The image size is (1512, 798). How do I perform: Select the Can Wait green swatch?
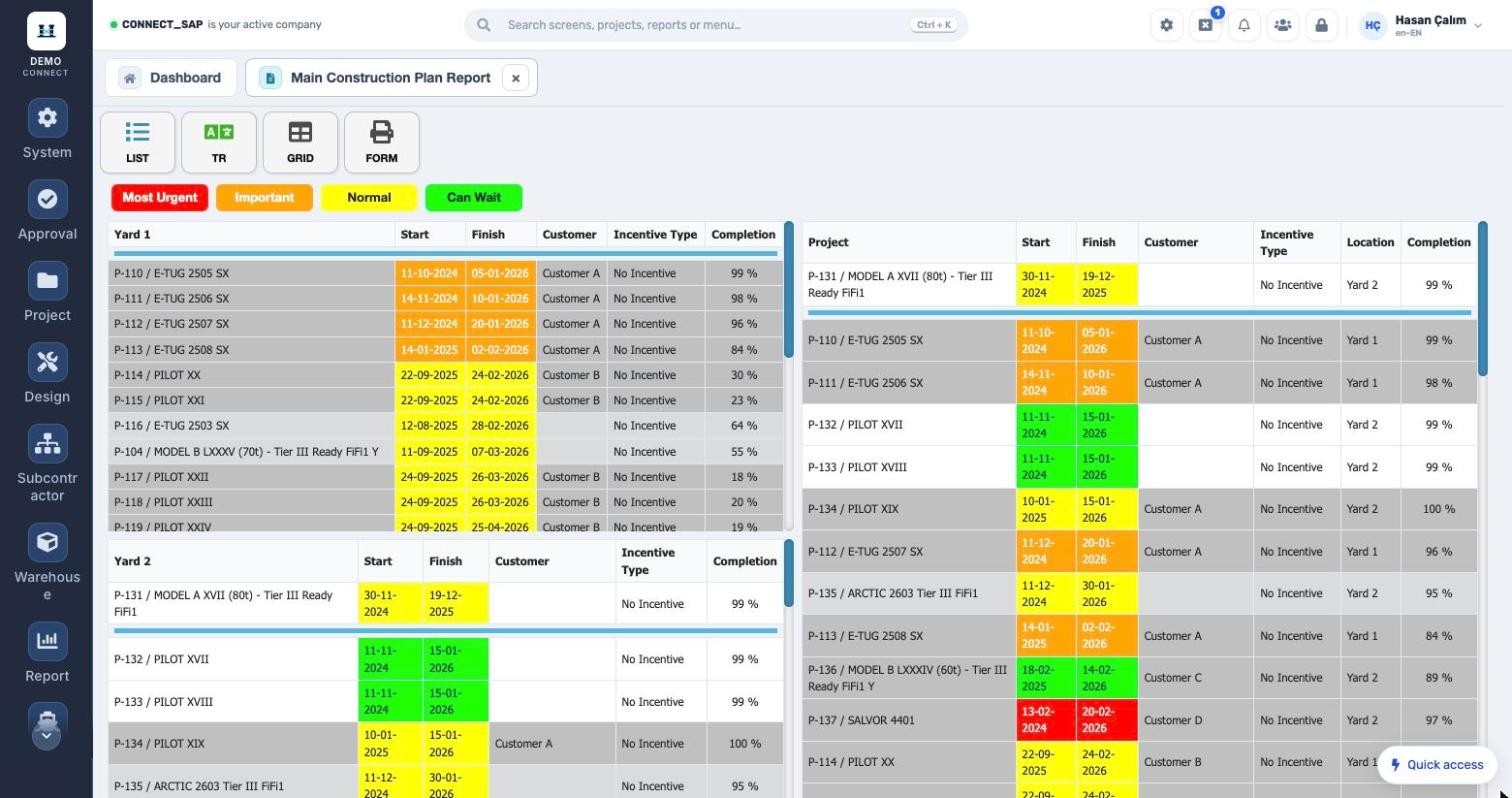(474, 198)
